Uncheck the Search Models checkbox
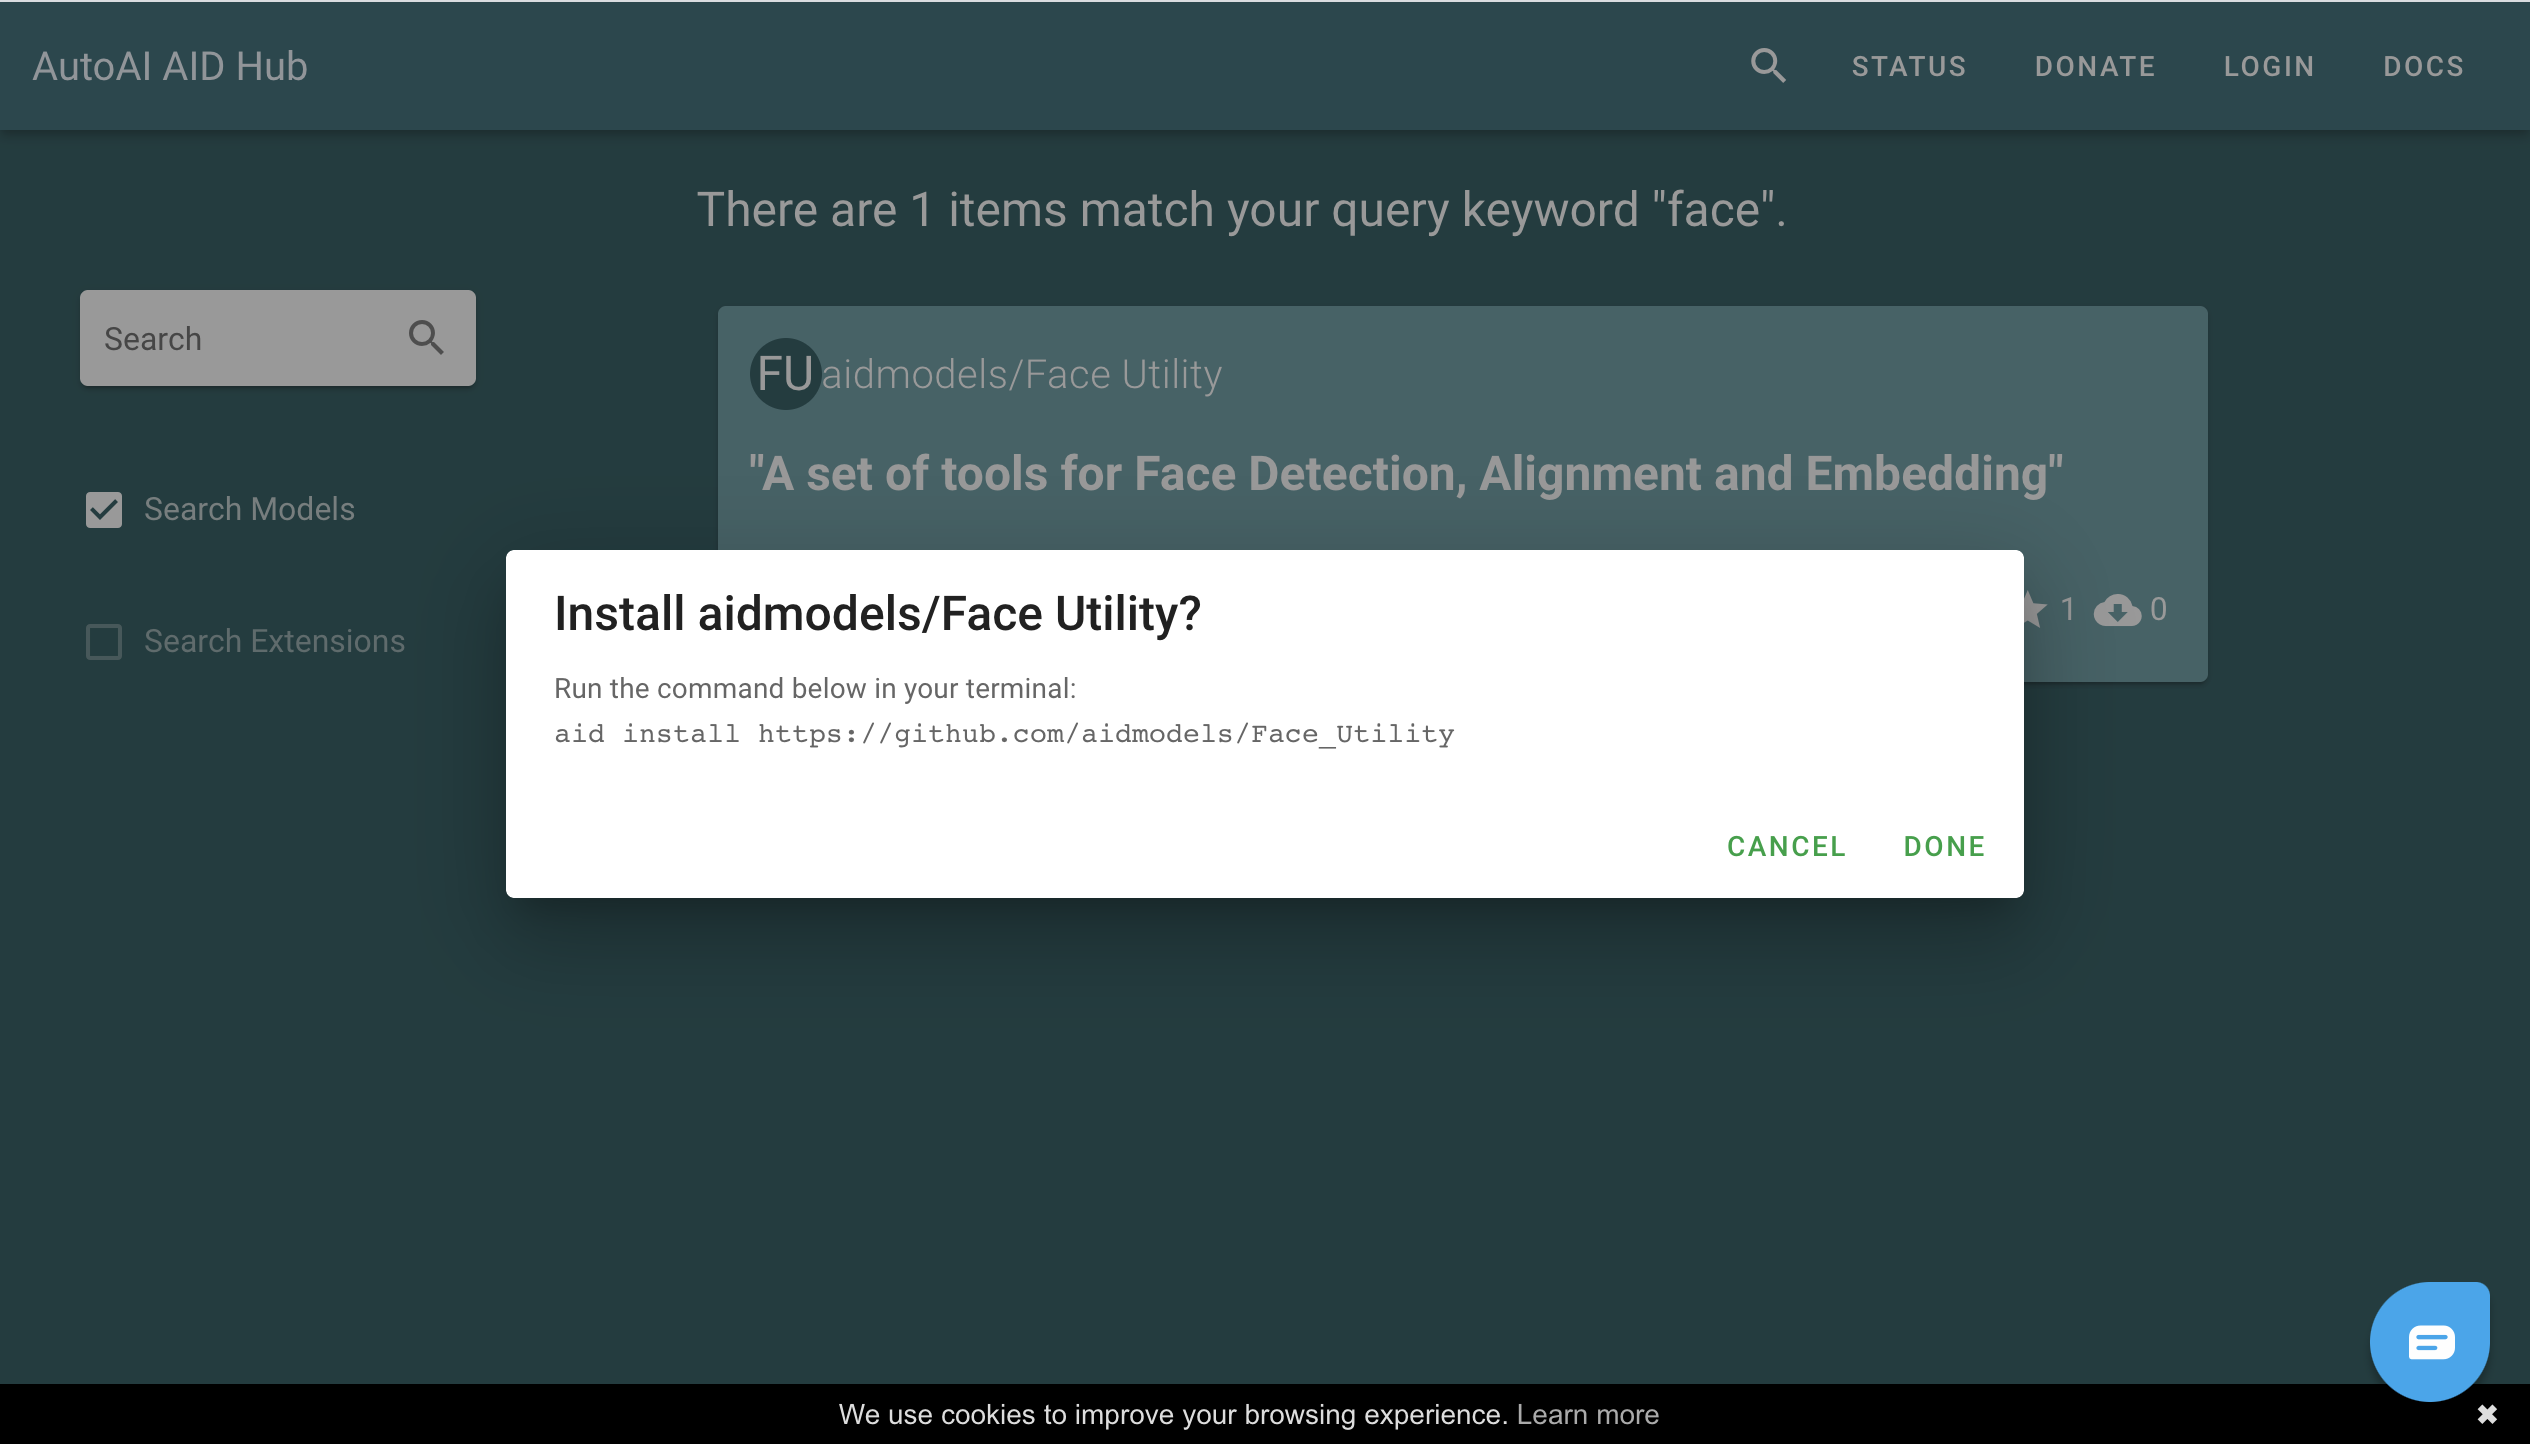The image size is (2530, 1444). 104,509
